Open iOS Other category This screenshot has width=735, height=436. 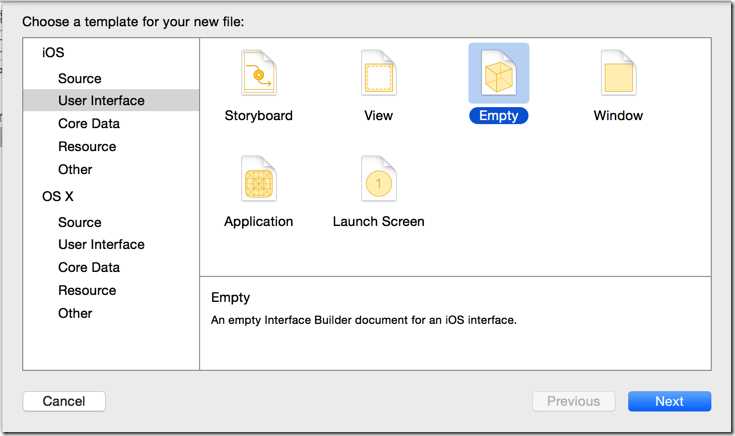coord(75,169)
